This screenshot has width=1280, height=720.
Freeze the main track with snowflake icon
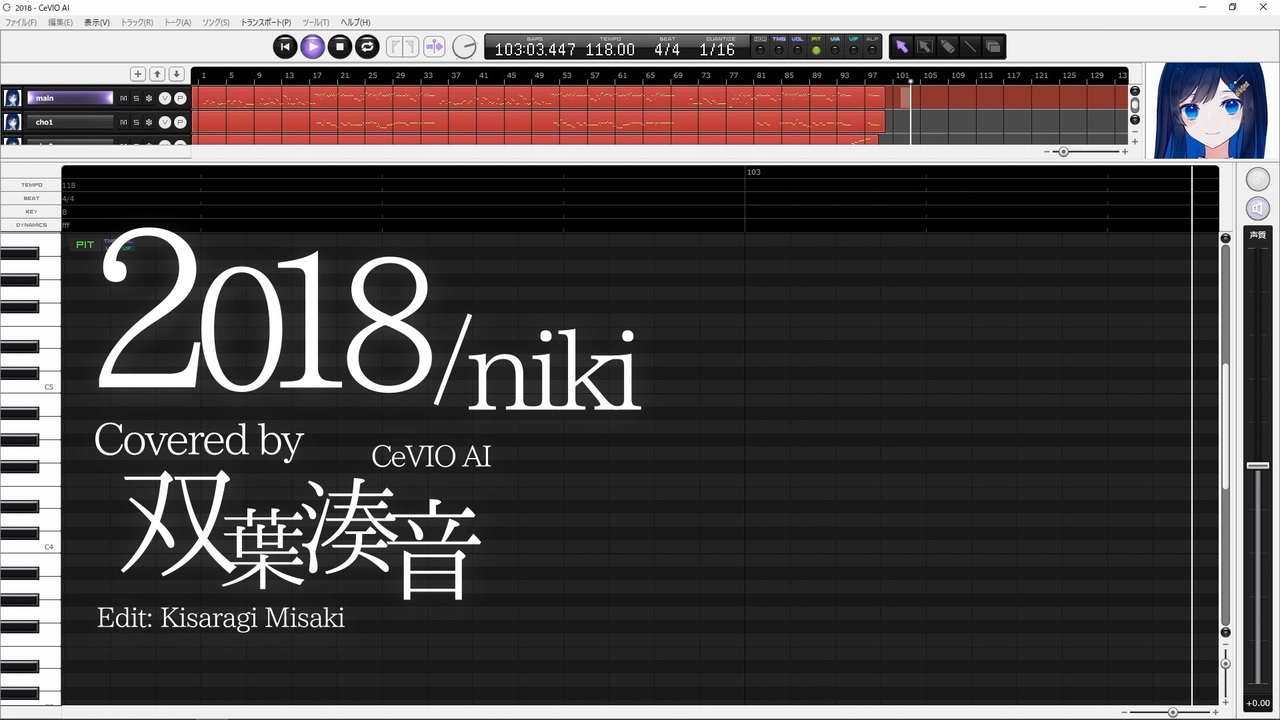[x=149, y=98]
